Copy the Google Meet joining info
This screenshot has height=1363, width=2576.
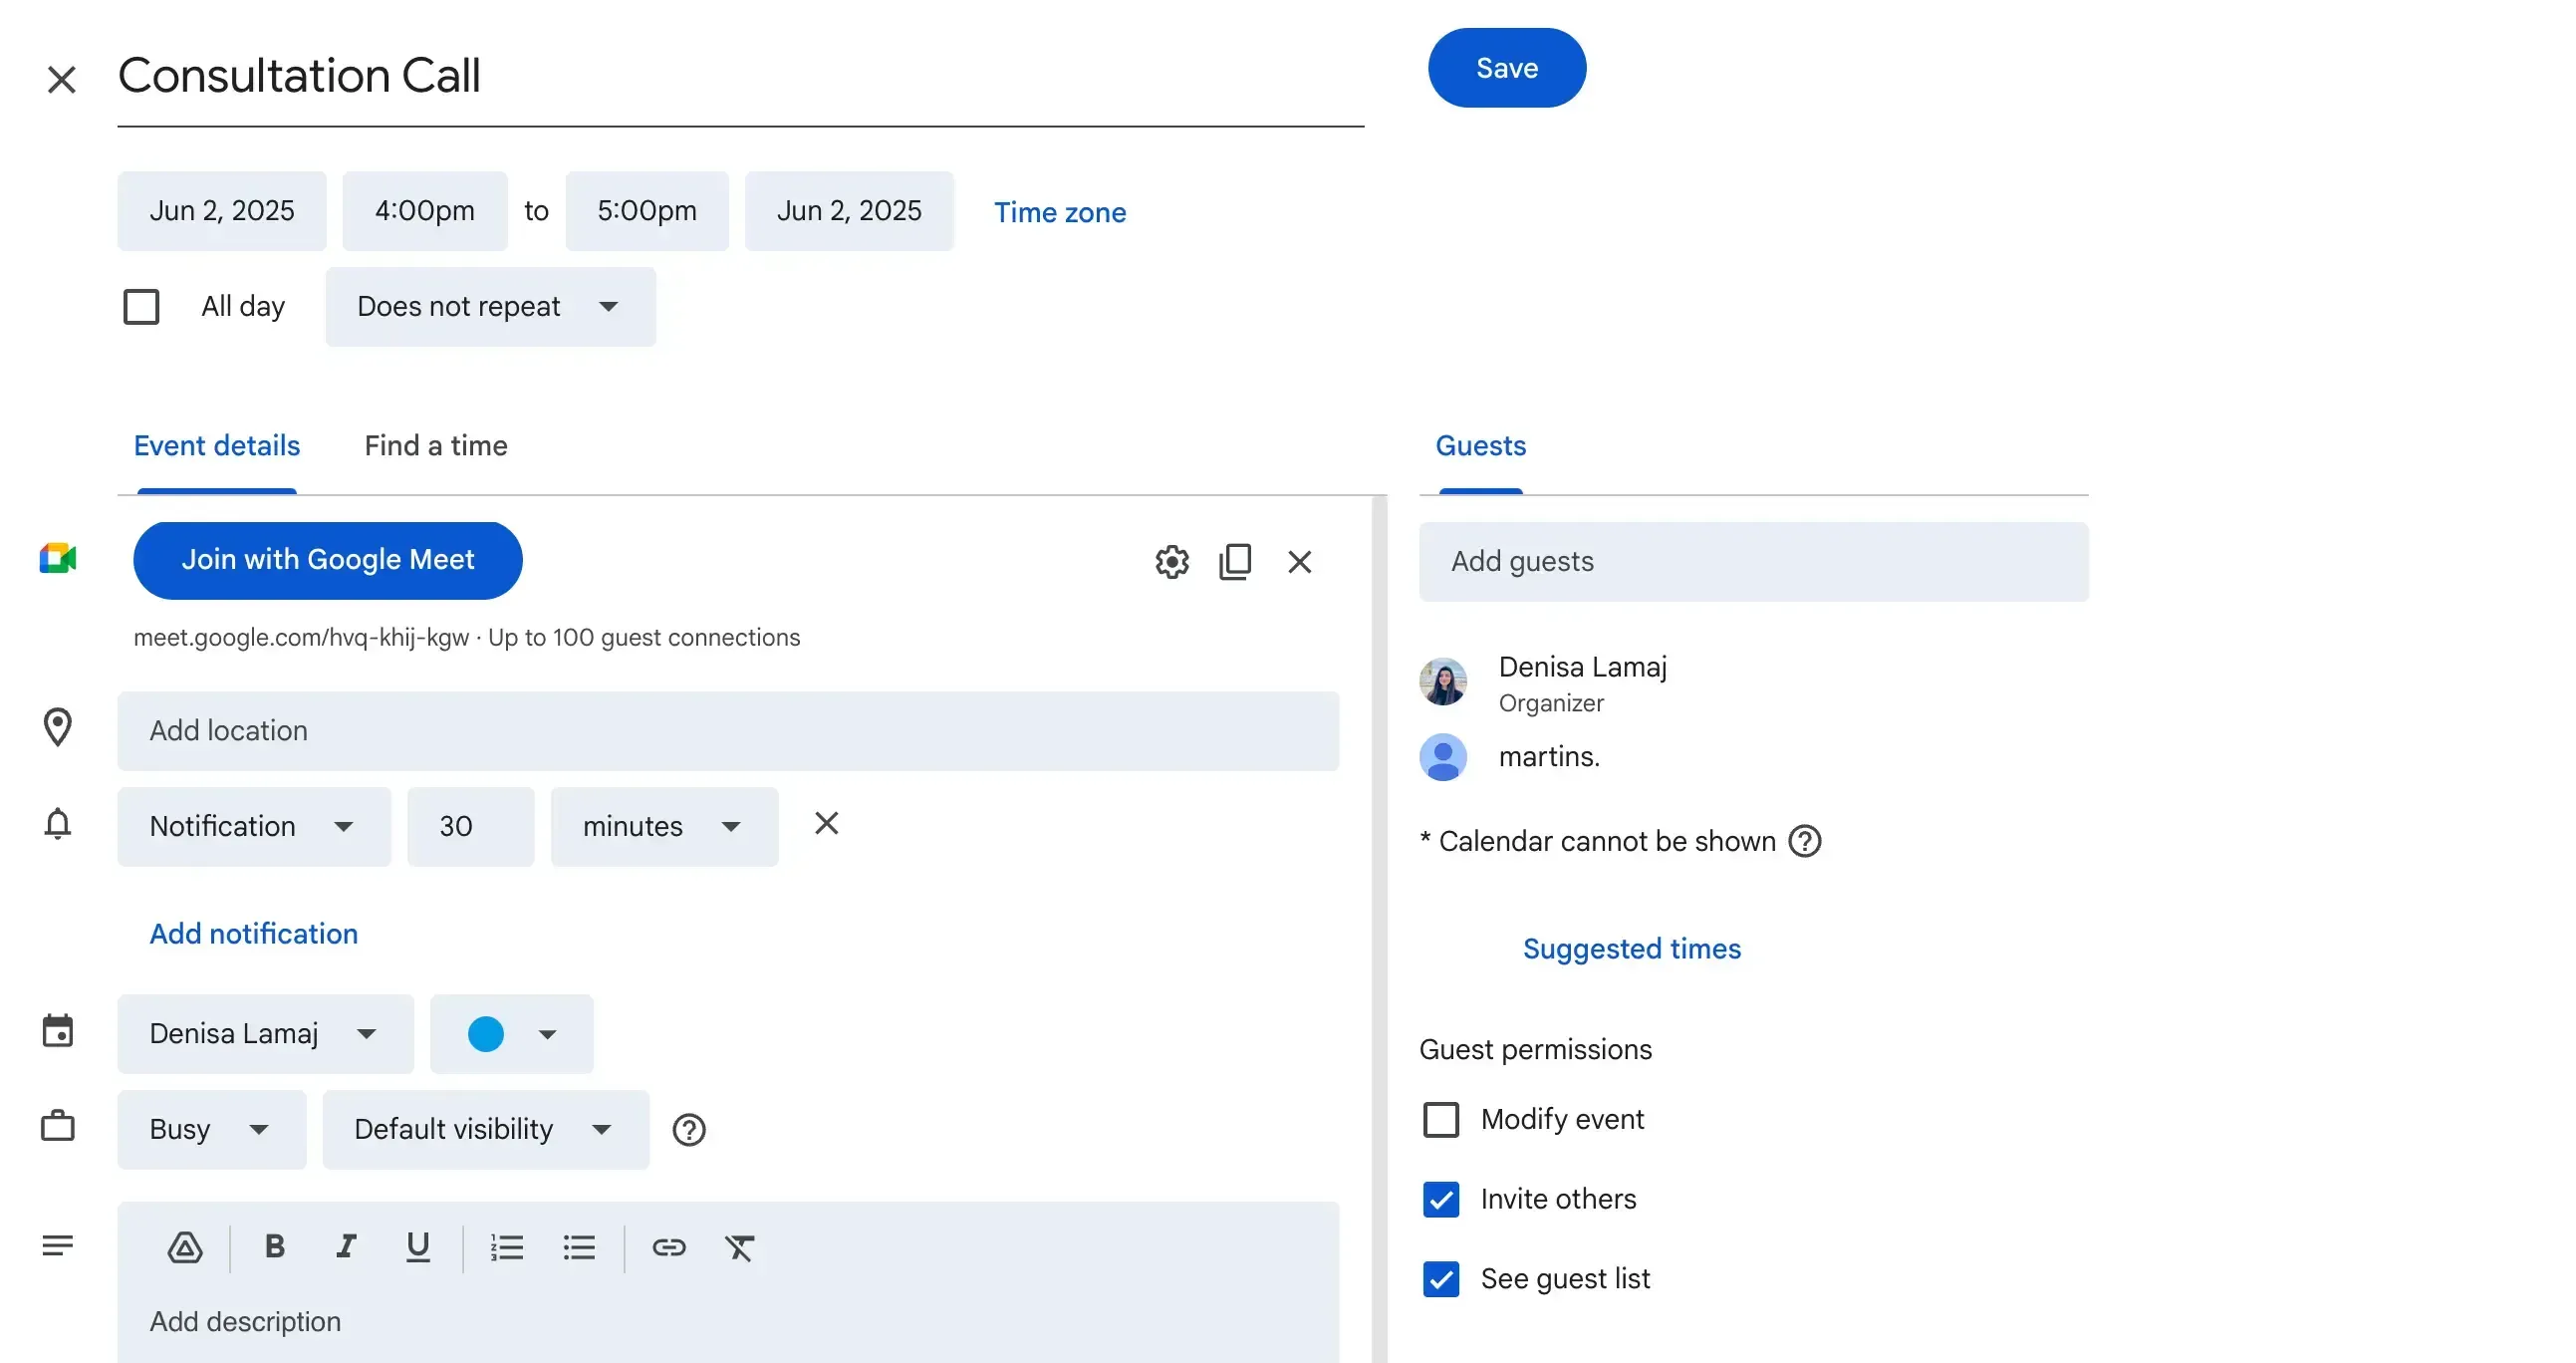click(x=1236, y=561)
